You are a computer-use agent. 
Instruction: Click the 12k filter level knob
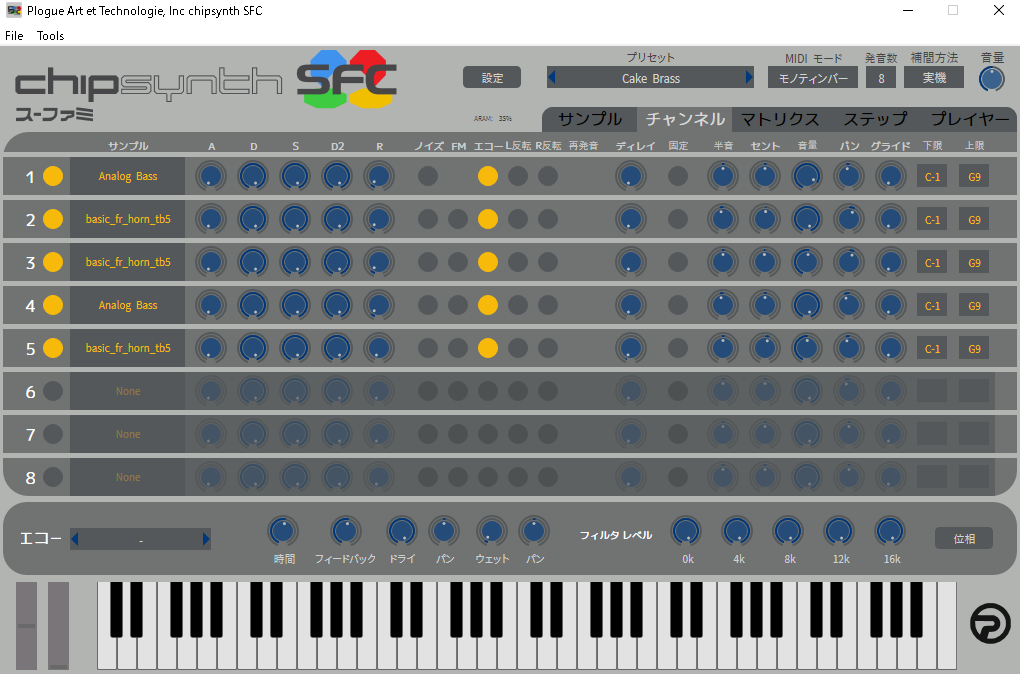point(839,532)
